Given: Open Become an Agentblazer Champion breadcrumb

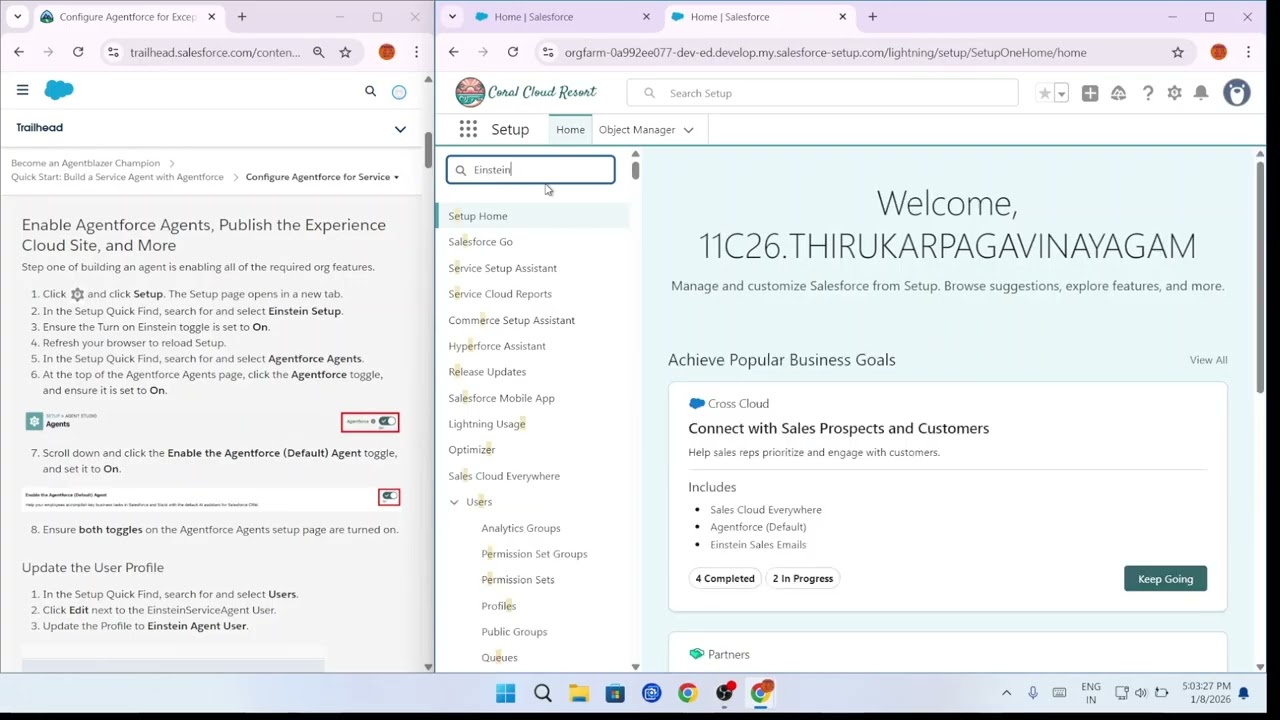Looking at the screenshot, I should (86, 163).
